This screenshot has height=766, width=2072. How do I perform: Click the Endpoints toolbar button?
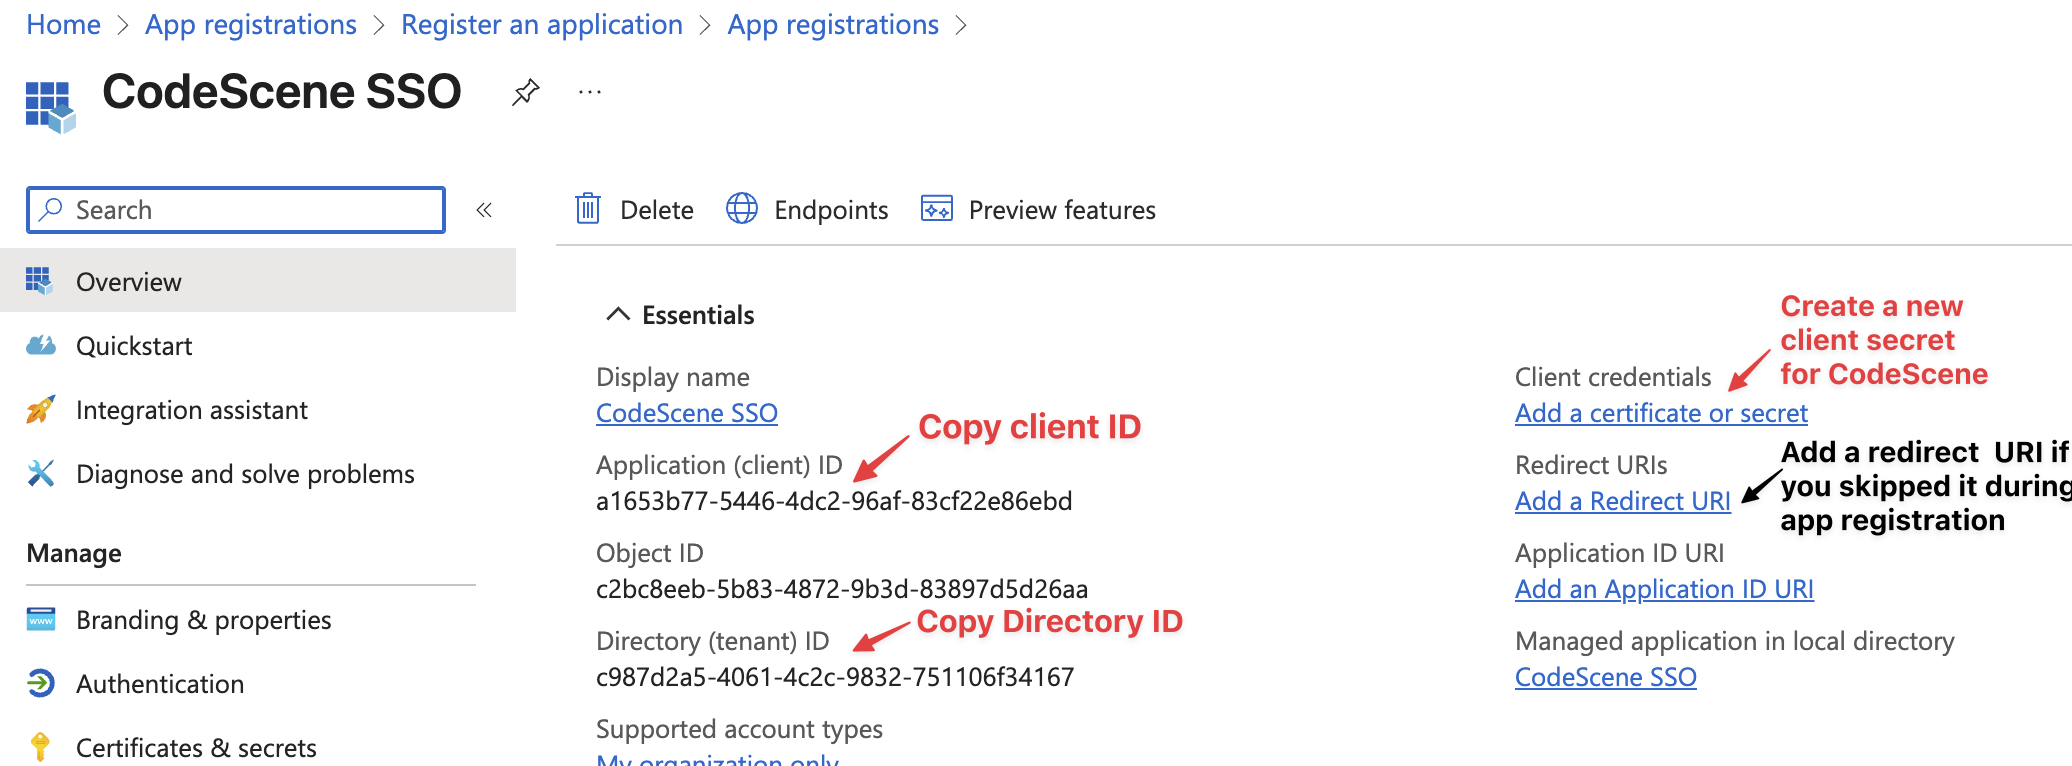(807, 209)
